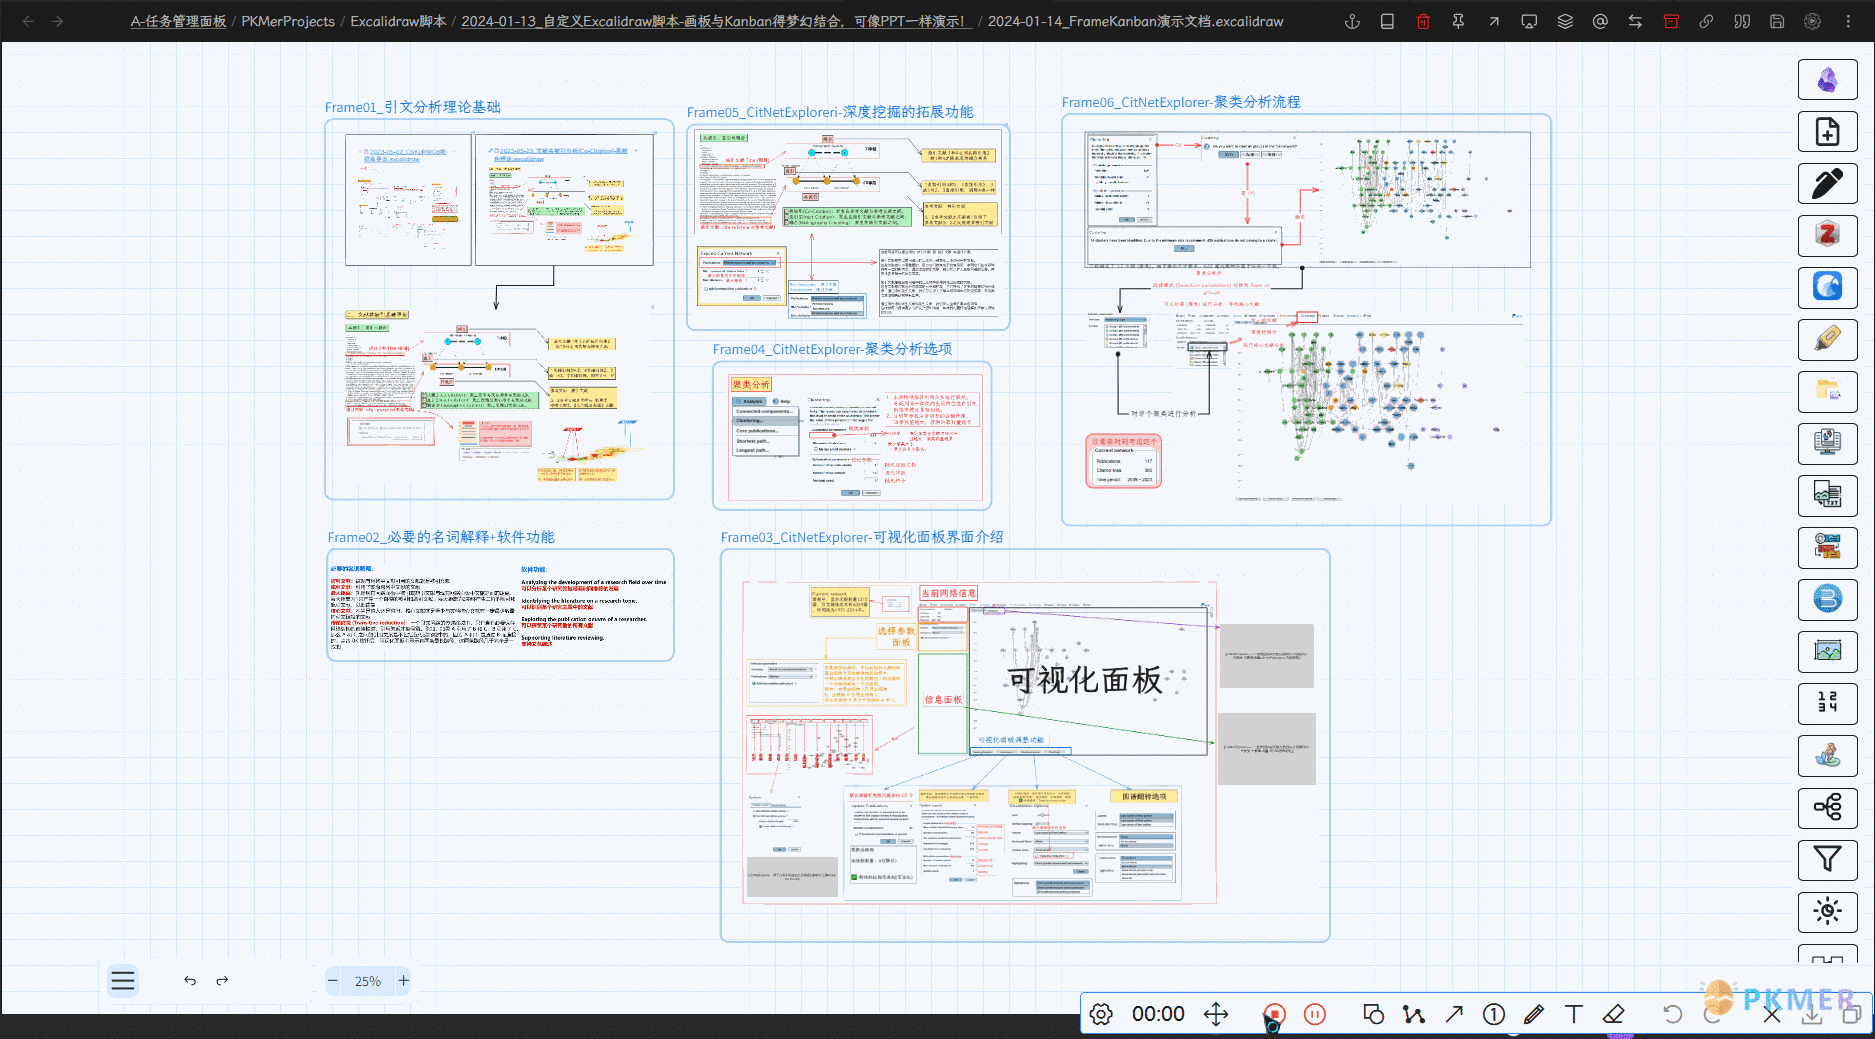Stop recording with the red stop button
Image resolution: width=1875 pixels, height=1039 pixels.
1274,1014
